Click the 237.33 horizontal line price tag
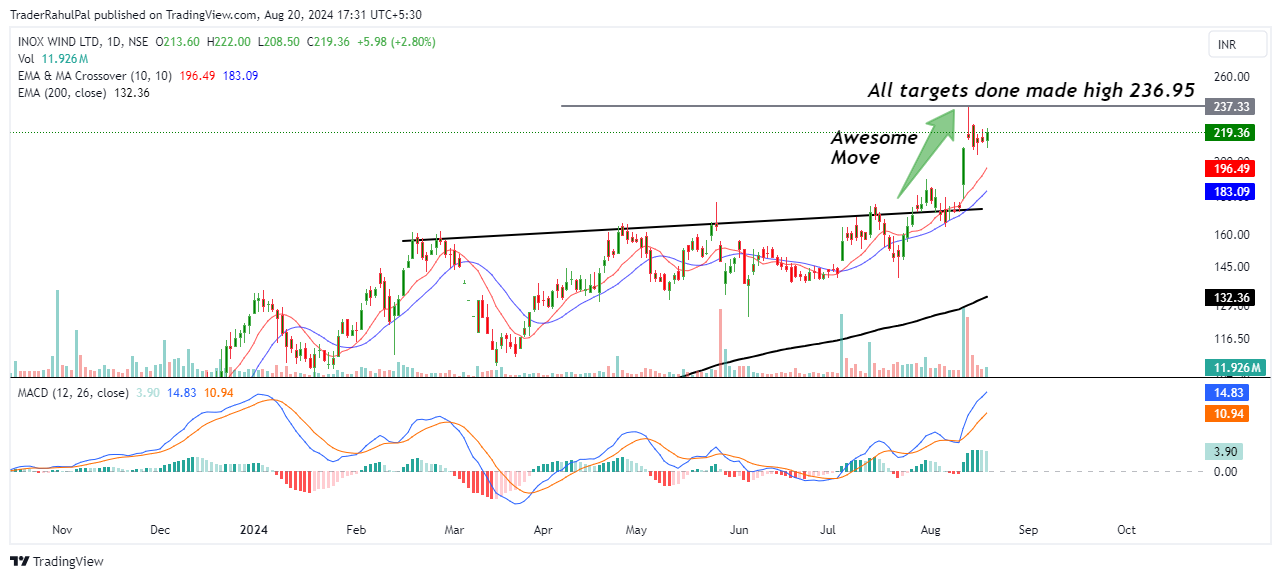 tap(1231, 106)
